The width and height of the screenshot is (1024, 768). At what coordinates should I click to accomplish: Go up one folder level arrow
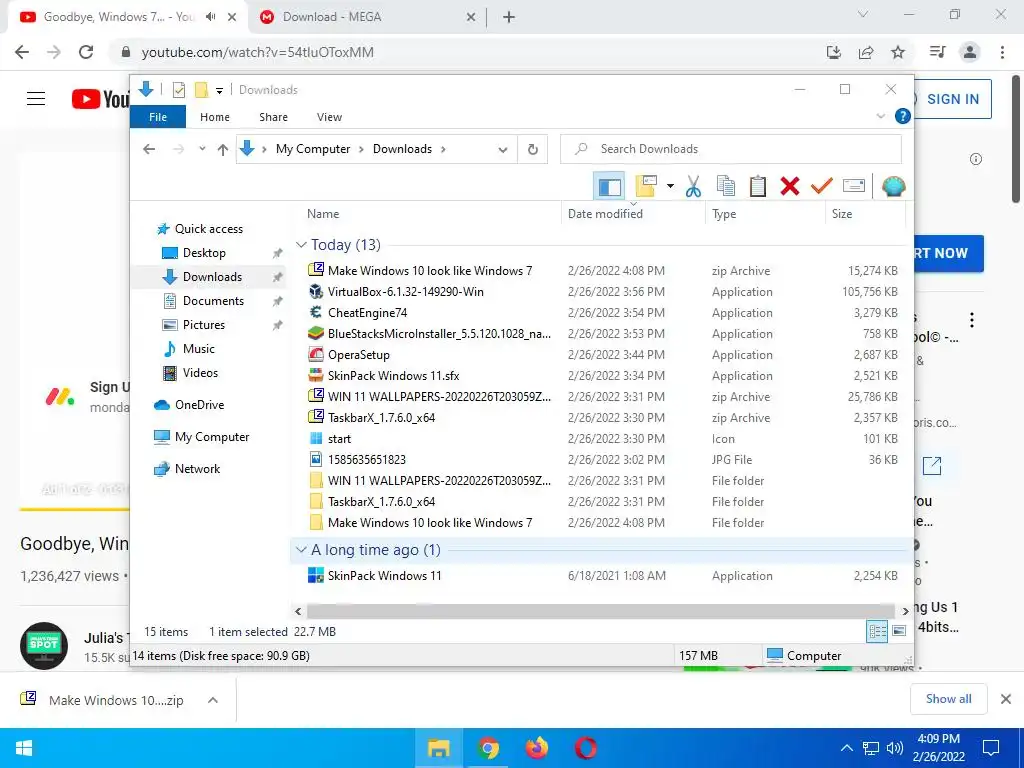[223, 150]
